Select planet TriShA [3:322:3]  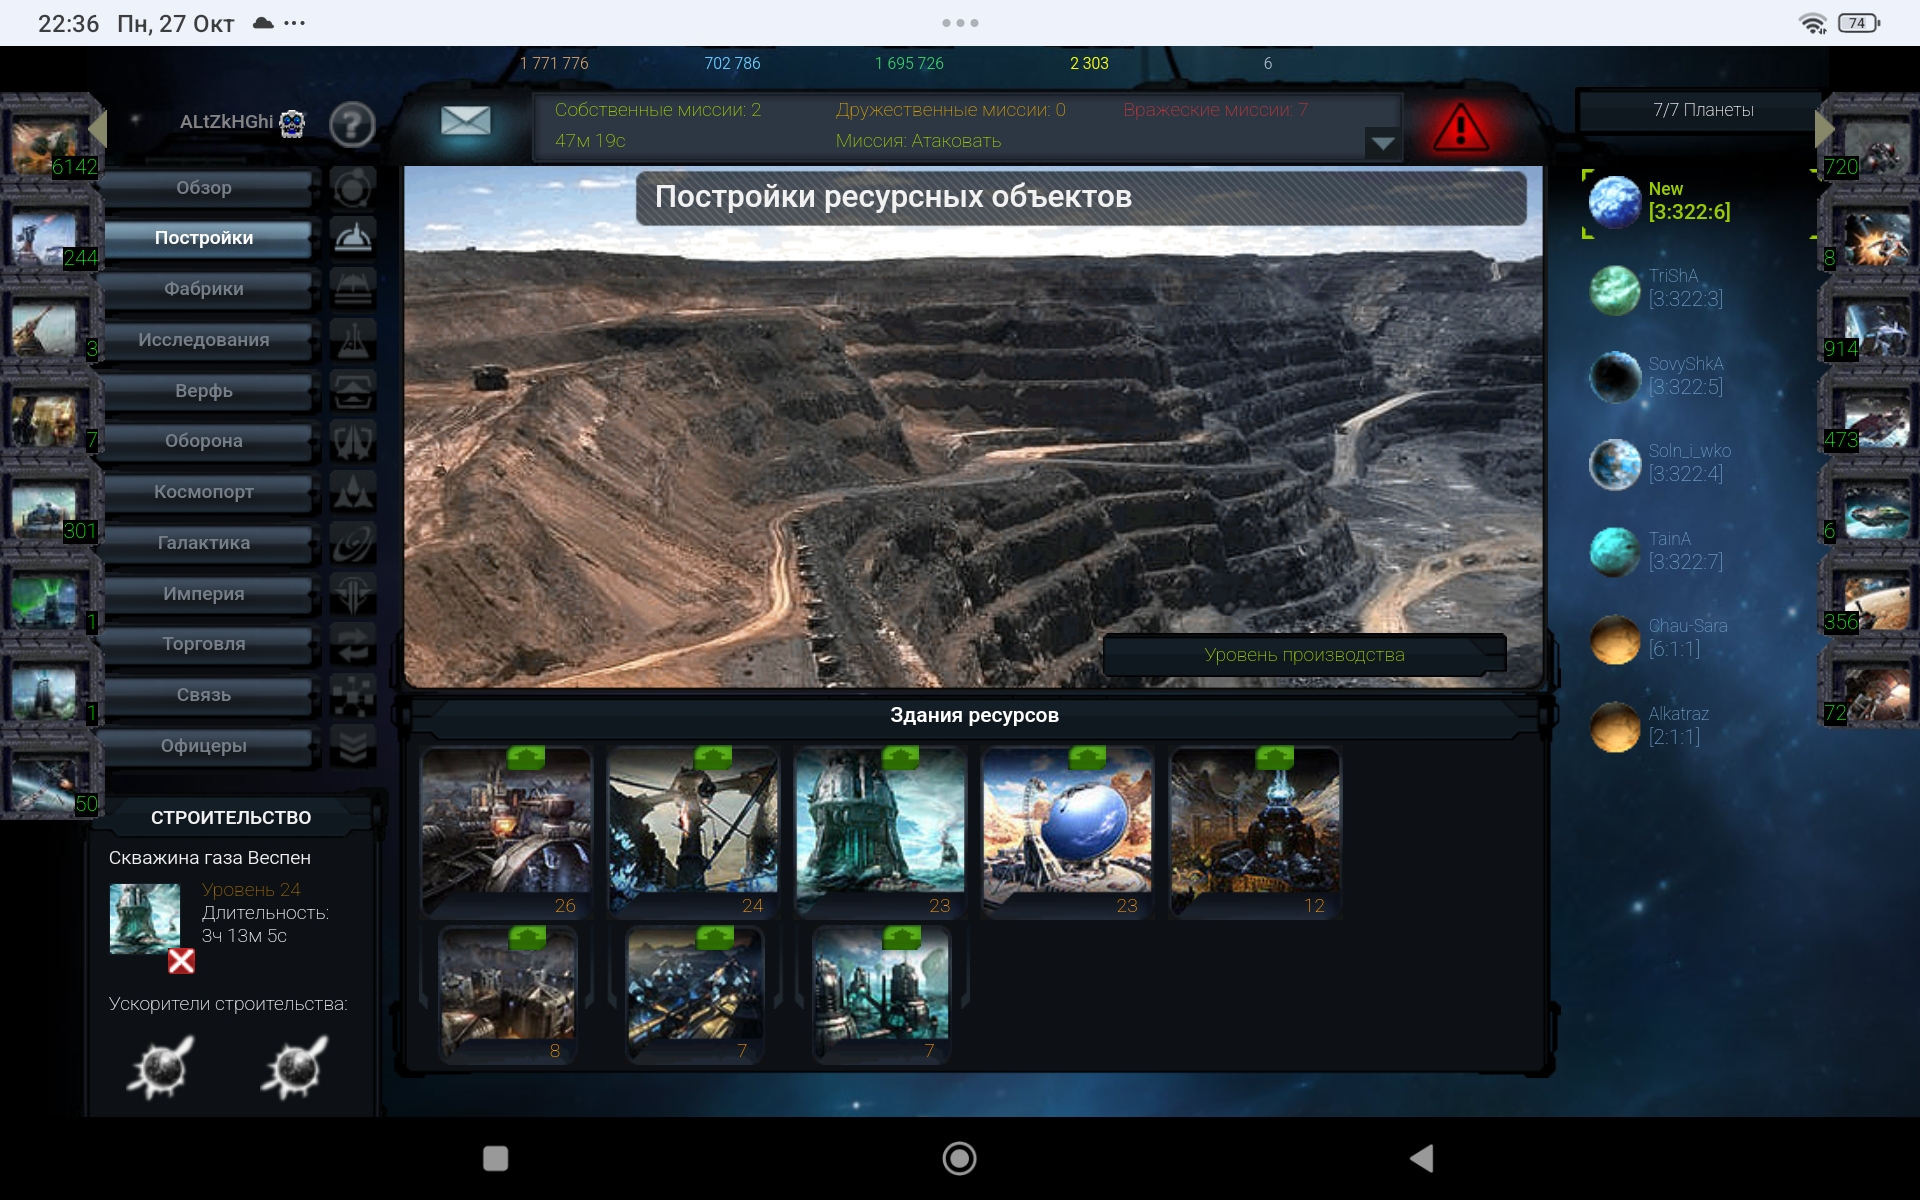[x=1660, y=288]
